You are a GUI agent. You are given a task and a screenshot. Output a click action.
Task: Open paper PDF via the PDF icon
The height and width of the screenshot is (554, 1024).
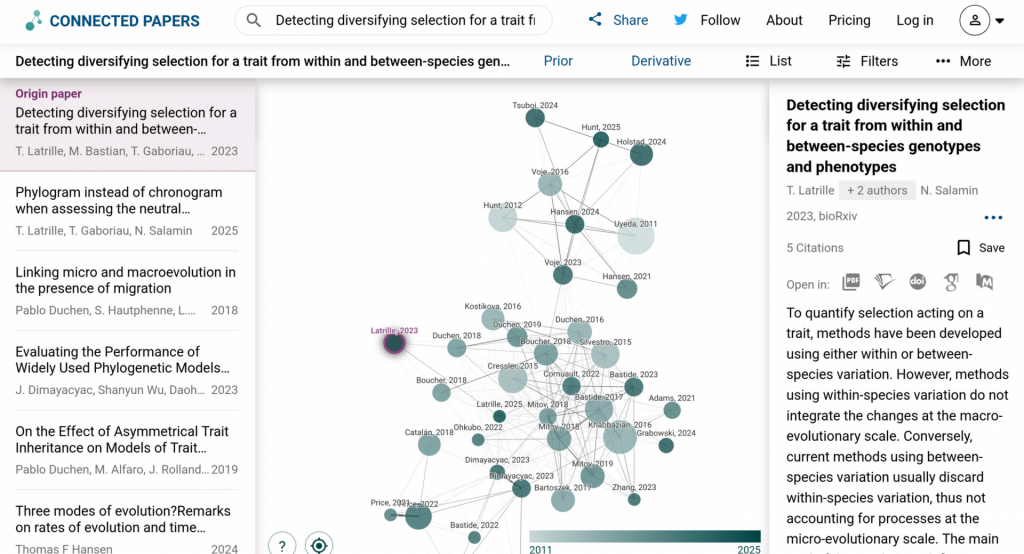[x=851, y=283]
